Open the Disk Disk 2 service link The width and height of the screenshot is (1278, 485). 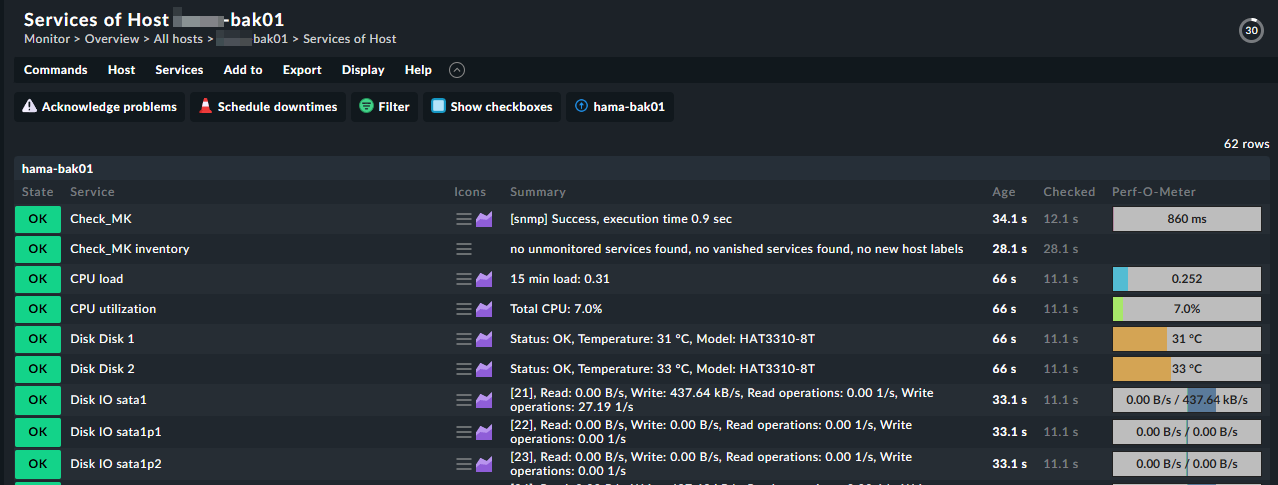click(x=102, y=369)
